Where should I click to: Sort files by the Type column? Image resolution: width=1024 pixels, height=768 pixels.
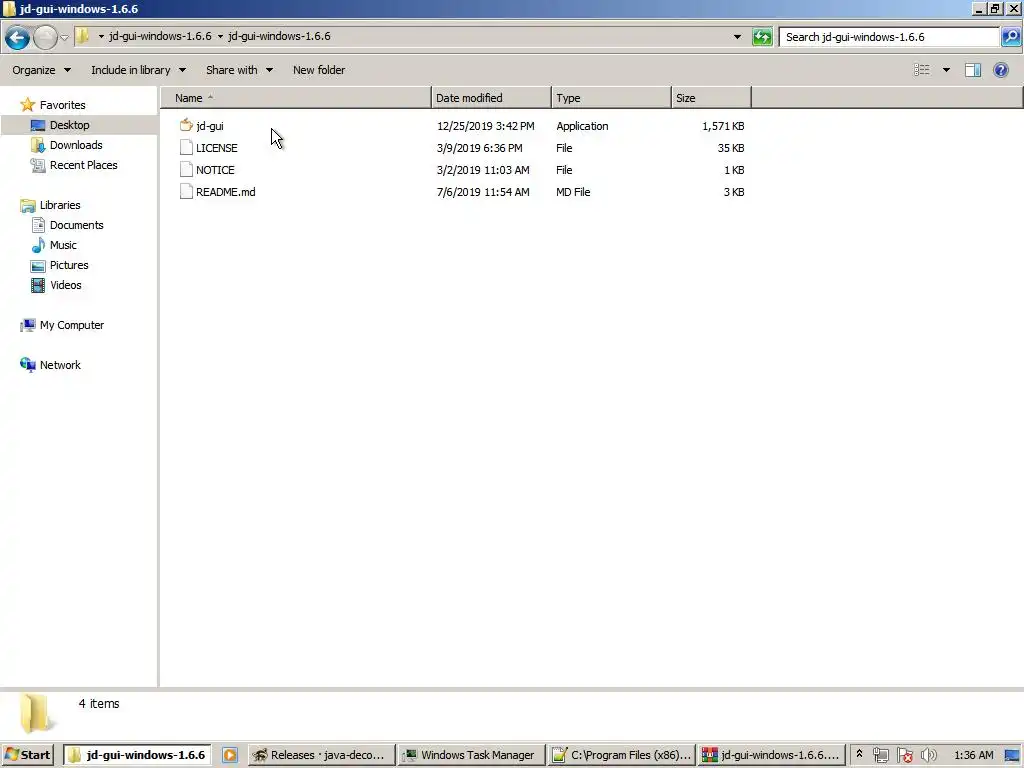coord(611,98)
